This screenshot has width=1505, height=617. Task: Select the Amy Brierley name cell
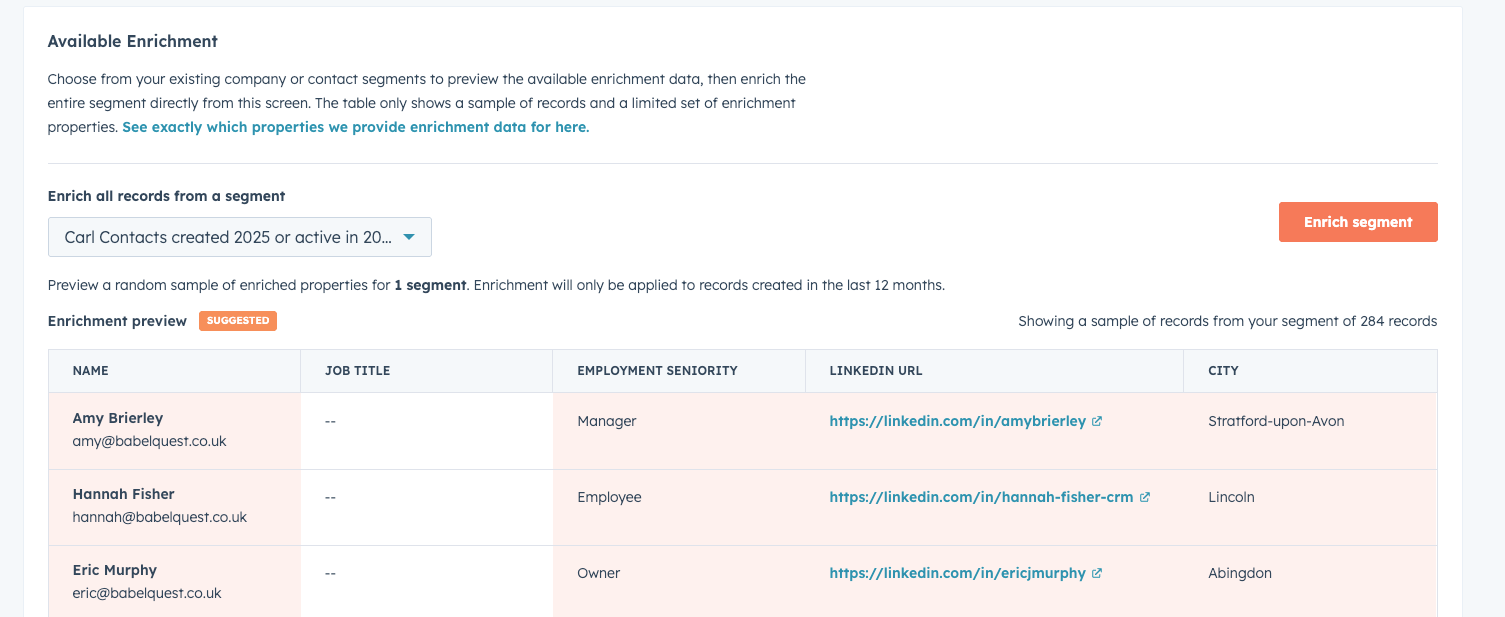coord(175,431)
